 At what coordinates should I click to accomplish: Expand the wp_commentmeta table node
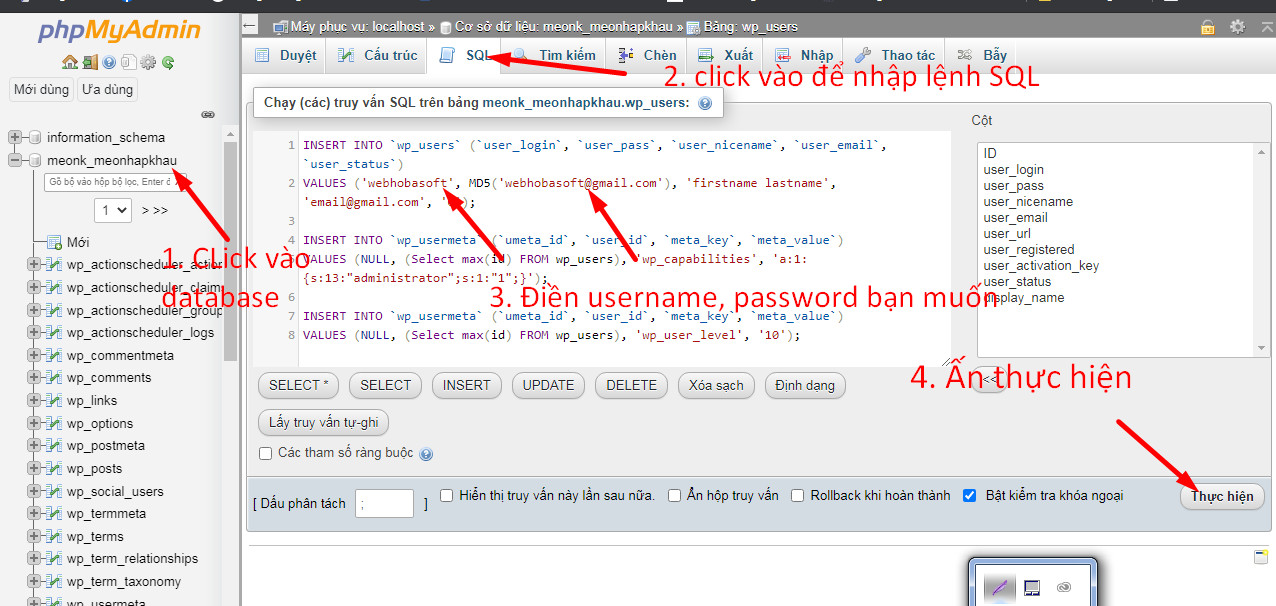click(x=34, y=356)
